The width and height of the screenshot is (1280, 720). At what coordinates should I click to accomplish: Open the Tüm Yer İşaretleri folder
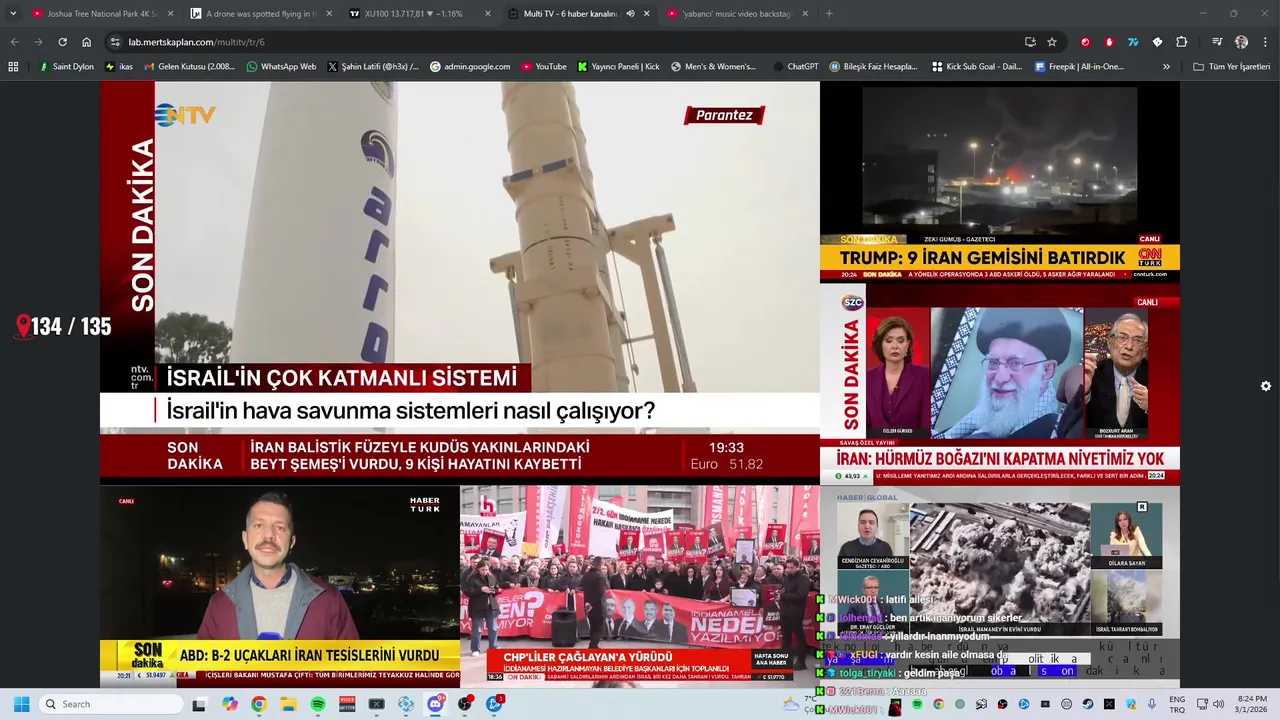[x=1232, y=67]
